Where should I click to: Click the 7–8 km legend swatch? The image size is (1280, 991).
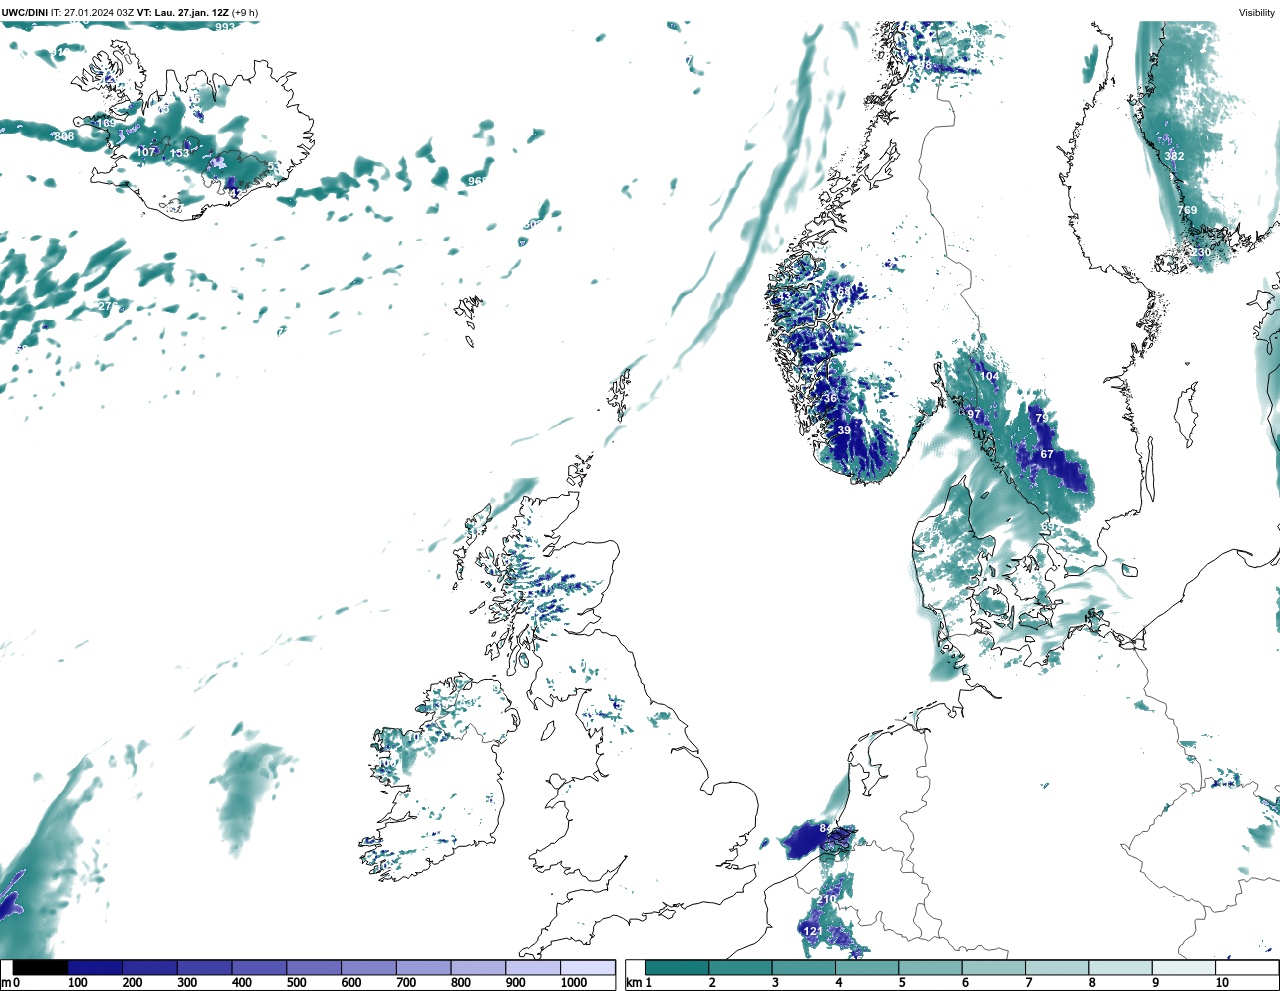(x=1057, y=968)
